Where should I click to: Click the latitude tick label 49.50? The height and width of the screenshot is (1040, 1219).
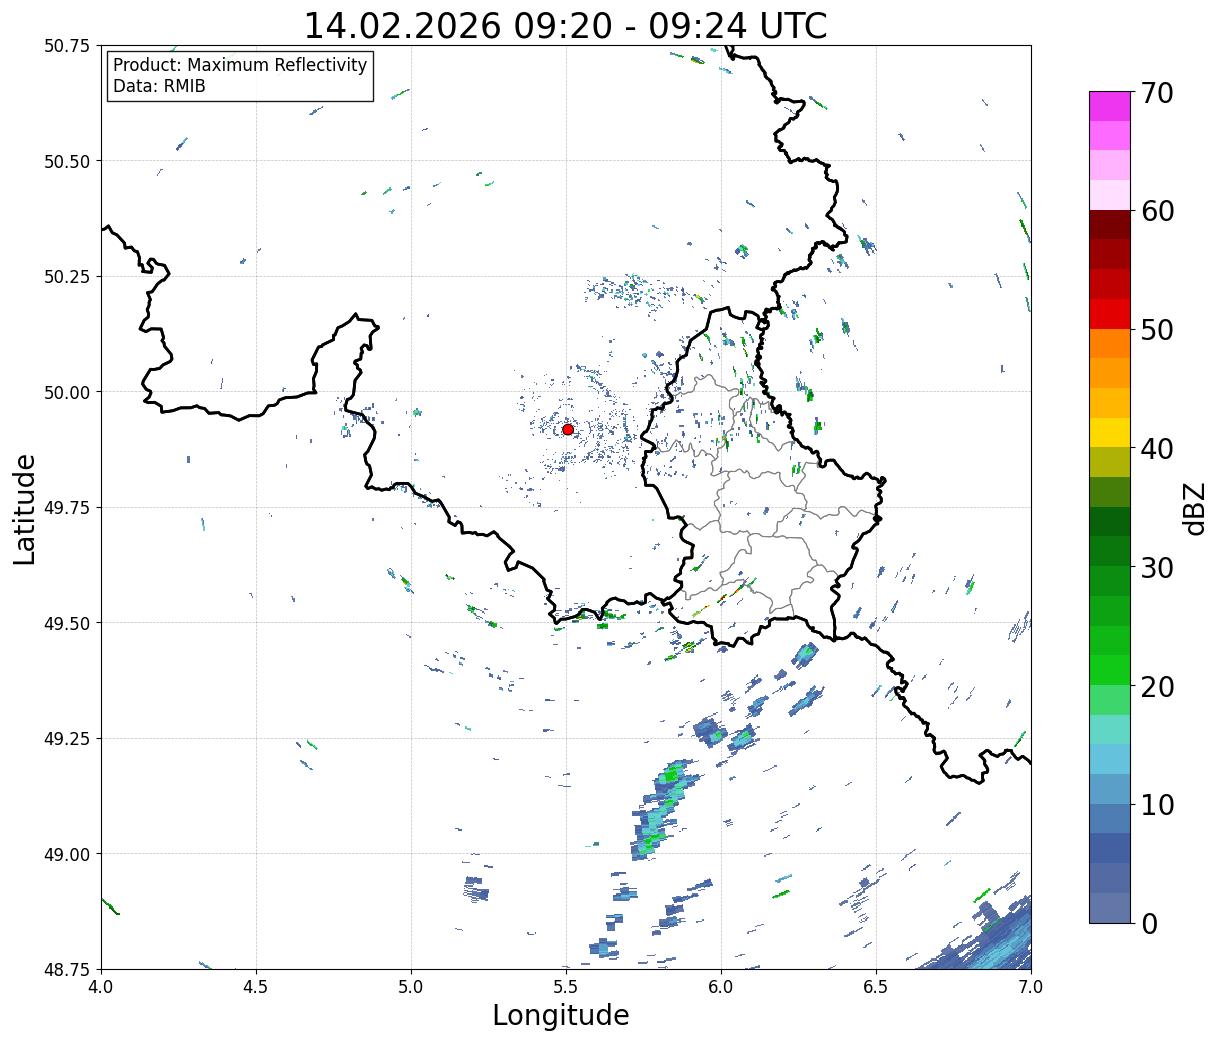pos(67,623)
